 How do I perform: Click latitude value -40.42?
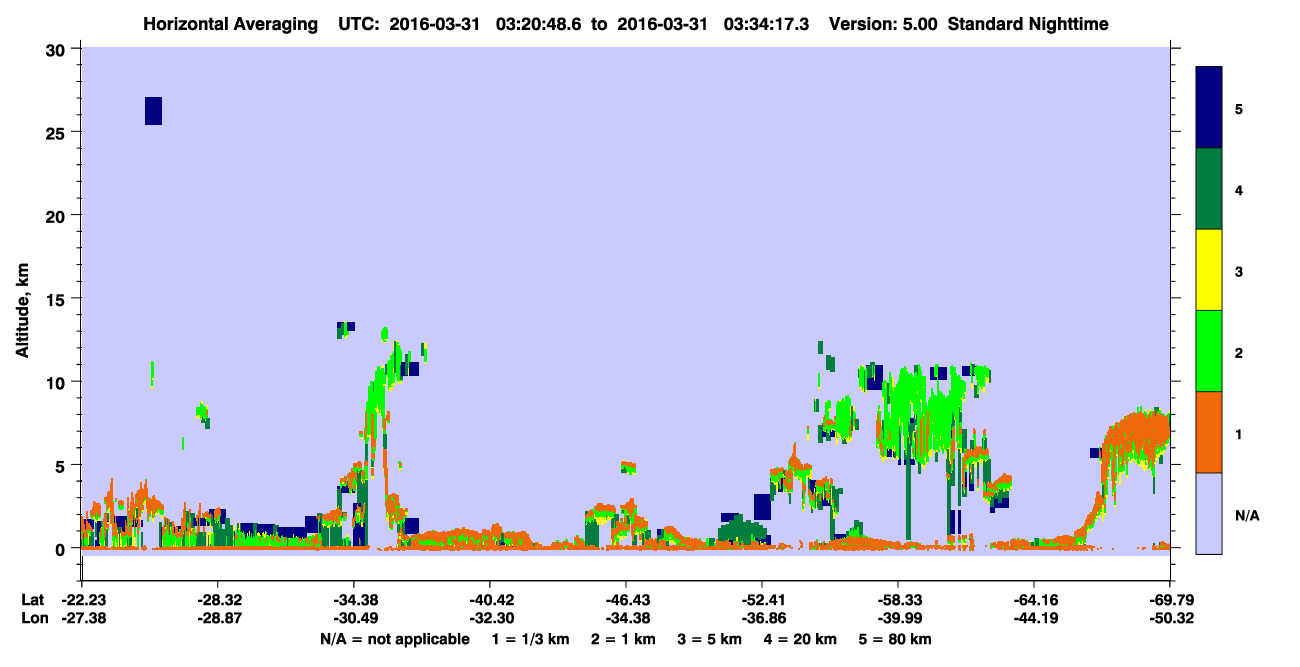[490, 600]
